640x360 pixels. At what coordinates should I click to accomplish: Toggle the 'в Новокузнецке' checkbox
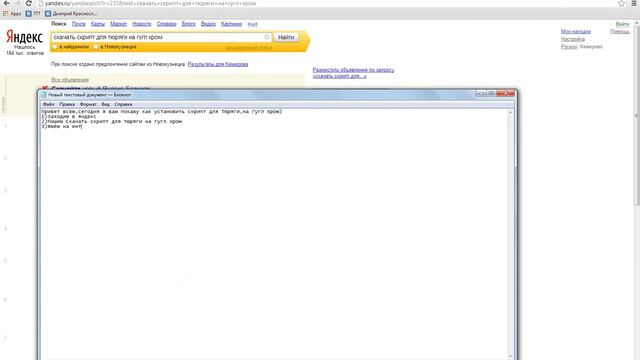click(96, 47)
